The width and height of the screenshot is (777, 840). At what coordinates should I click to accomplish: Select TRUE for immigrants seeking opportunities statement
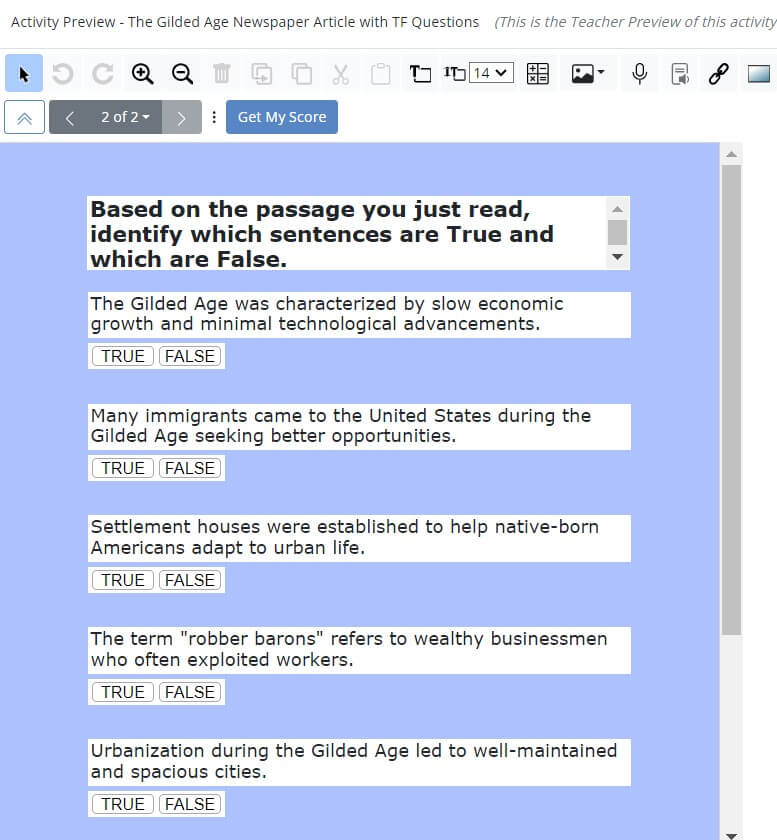click(123, 468)
